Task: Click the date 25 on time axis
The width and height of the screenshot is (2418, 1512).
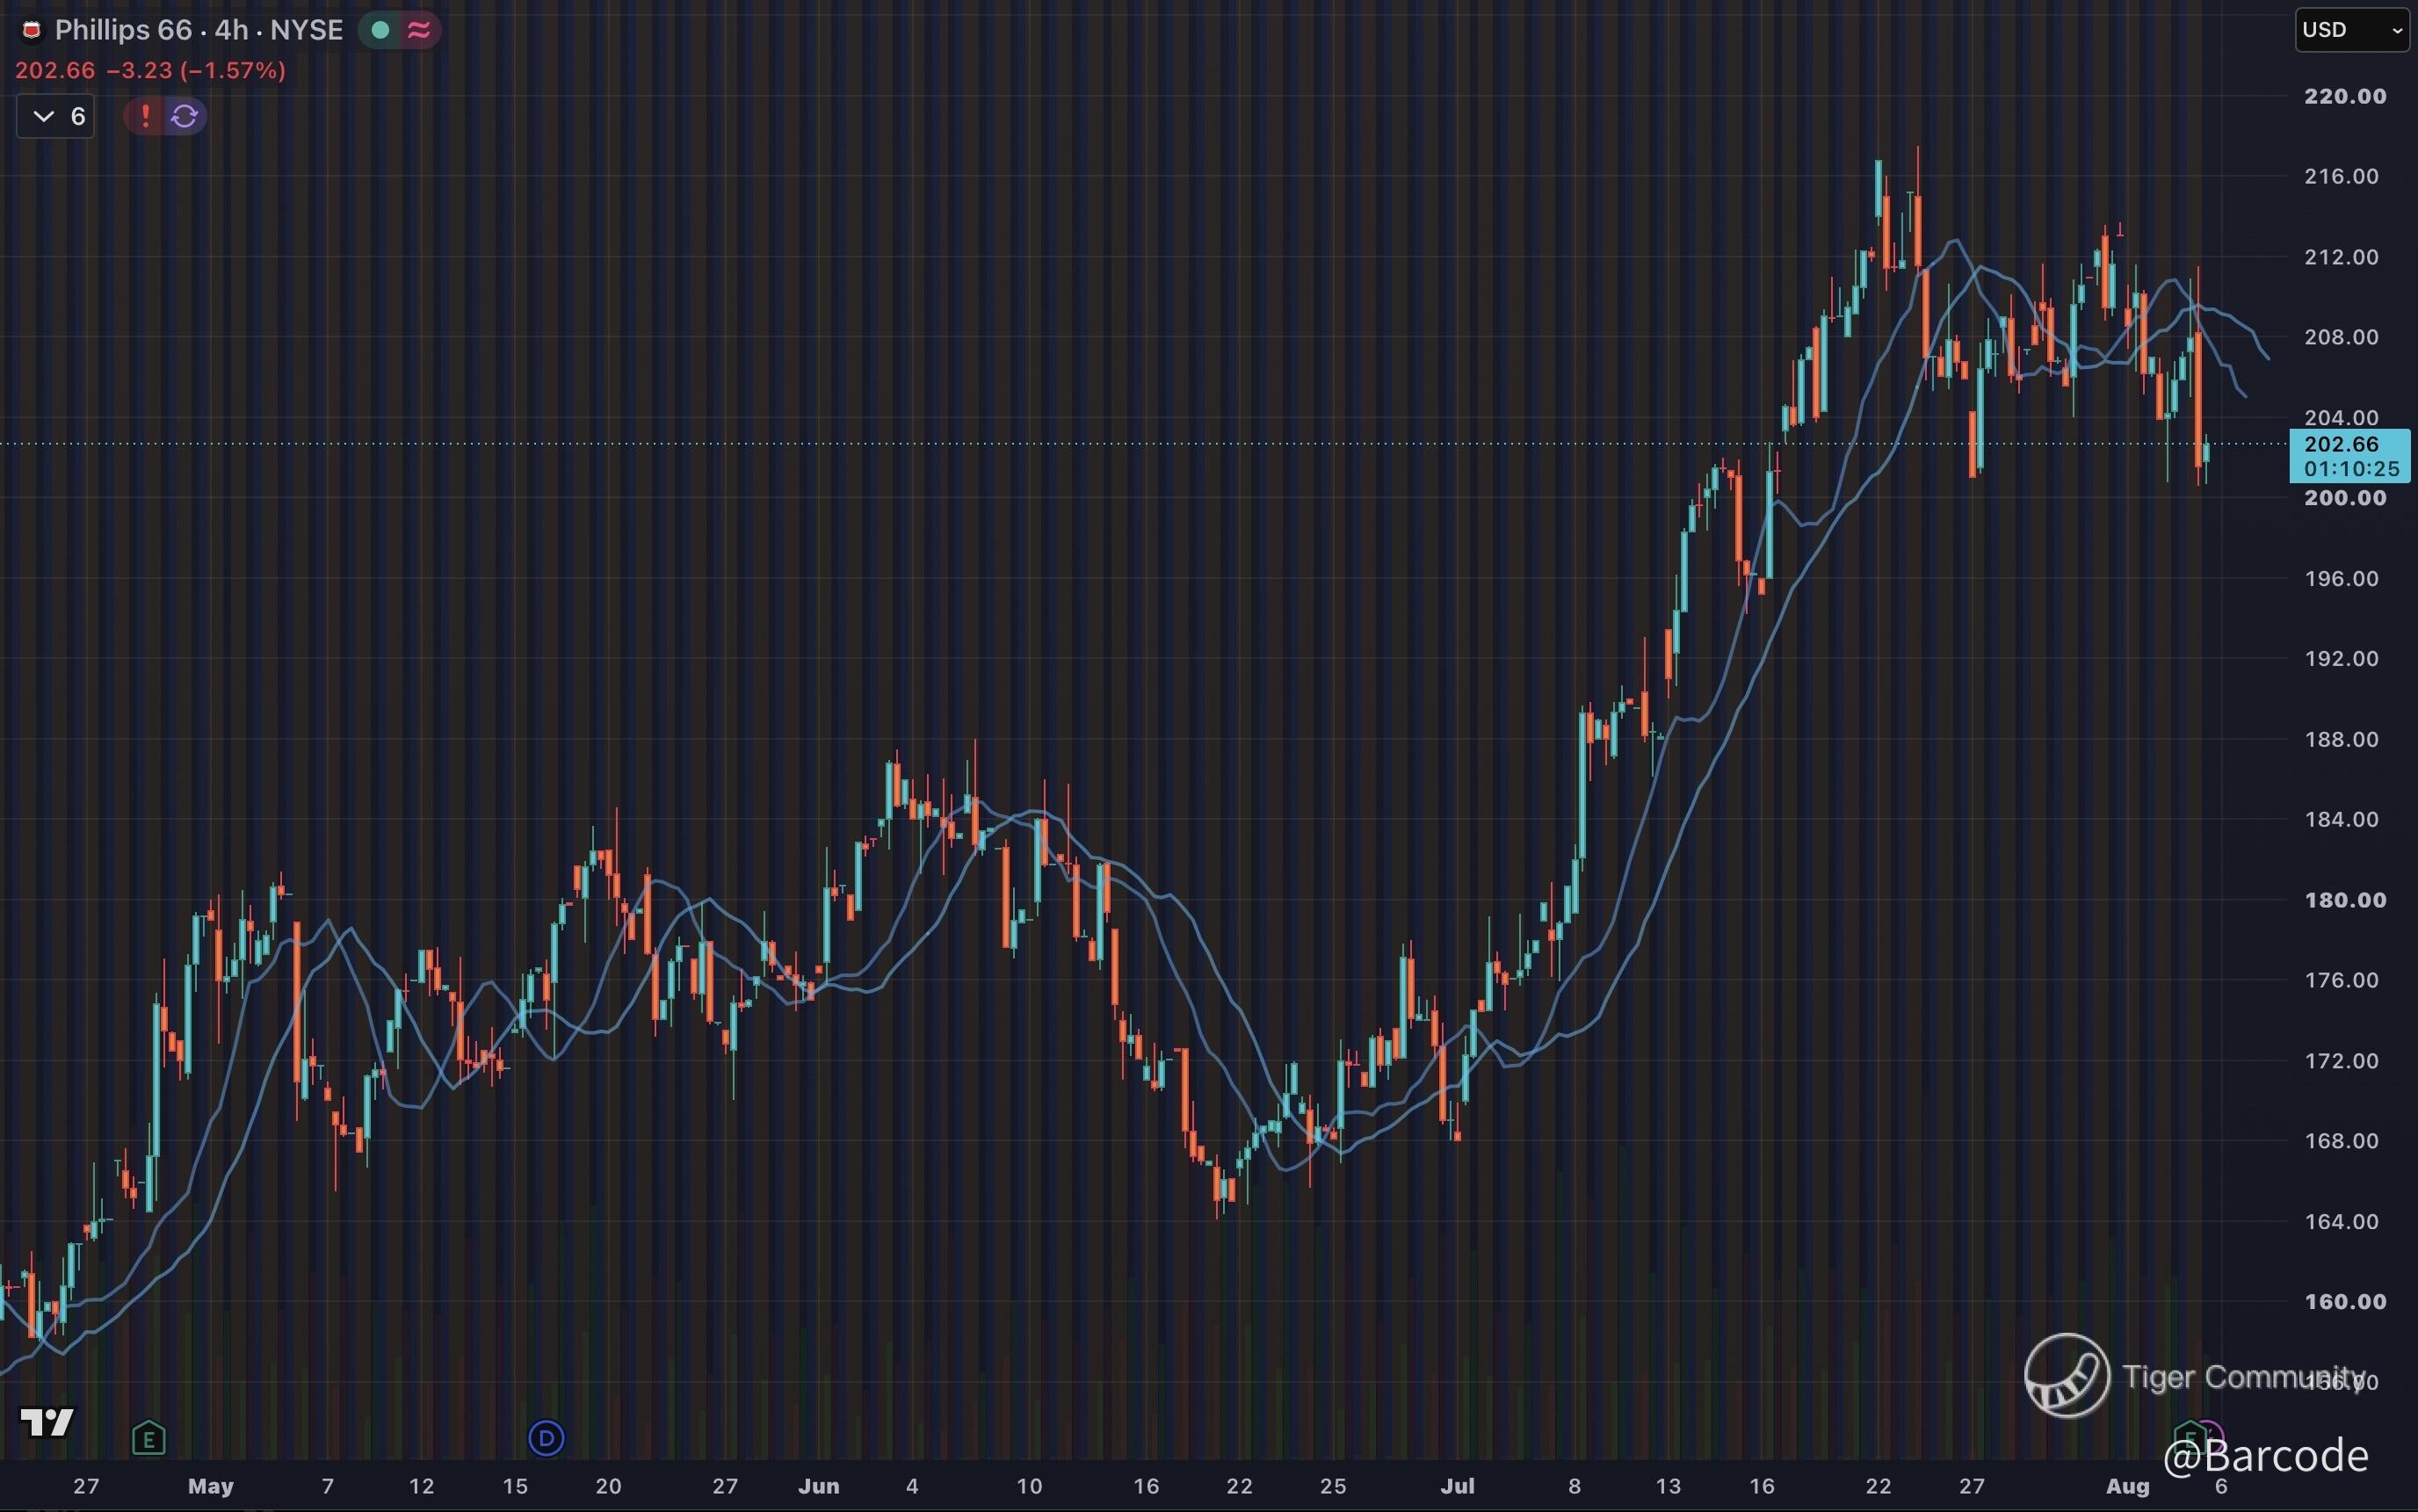Action: pos(1332,1486)
